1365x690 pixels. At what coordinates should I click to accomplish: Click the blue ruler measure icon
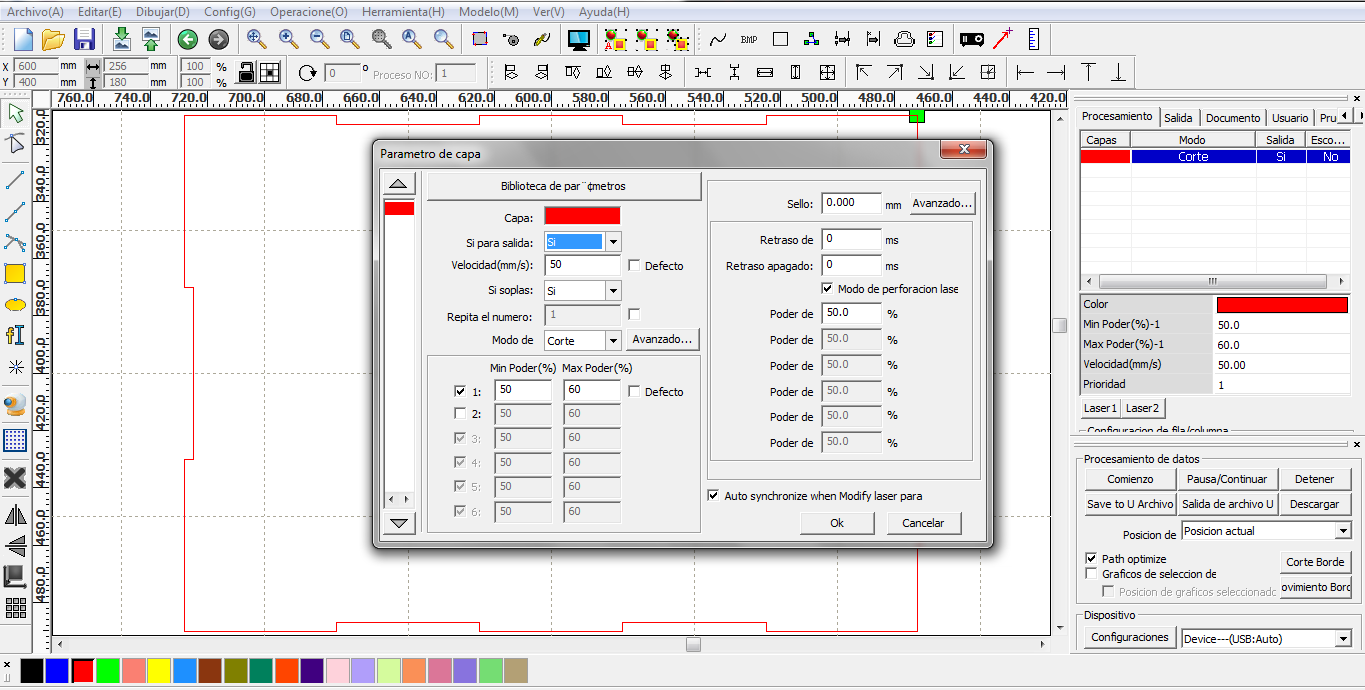coord(1033,39)
